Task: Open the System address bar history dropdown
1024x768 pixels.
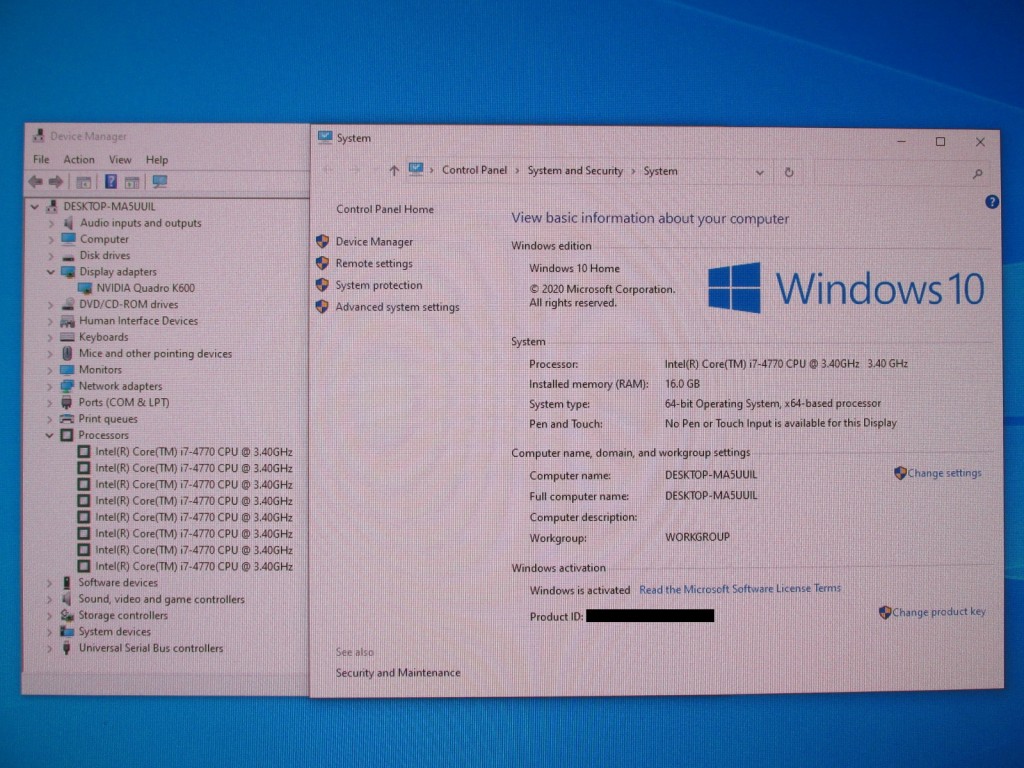Action: click(760, 173)
